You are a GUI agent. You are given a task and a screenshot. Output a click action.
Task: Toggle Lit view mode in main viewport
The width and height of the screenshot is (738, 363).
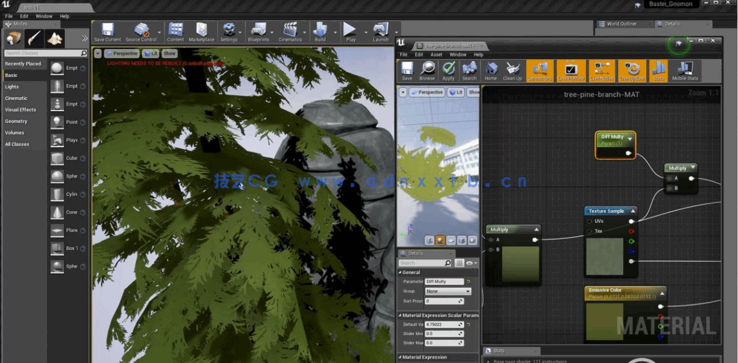click(152, 54)
